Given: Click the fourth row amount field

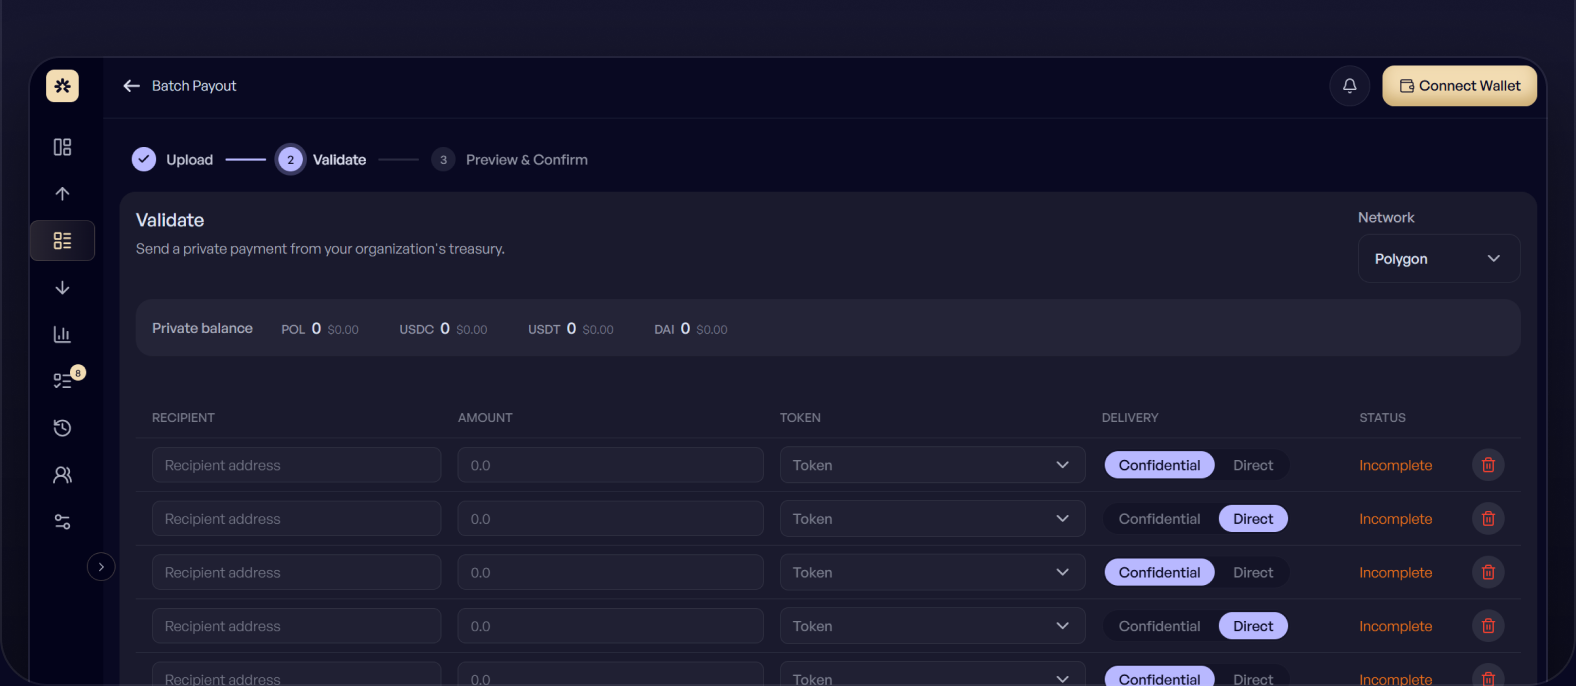Looking at the screenshot, I should [610, 626].
